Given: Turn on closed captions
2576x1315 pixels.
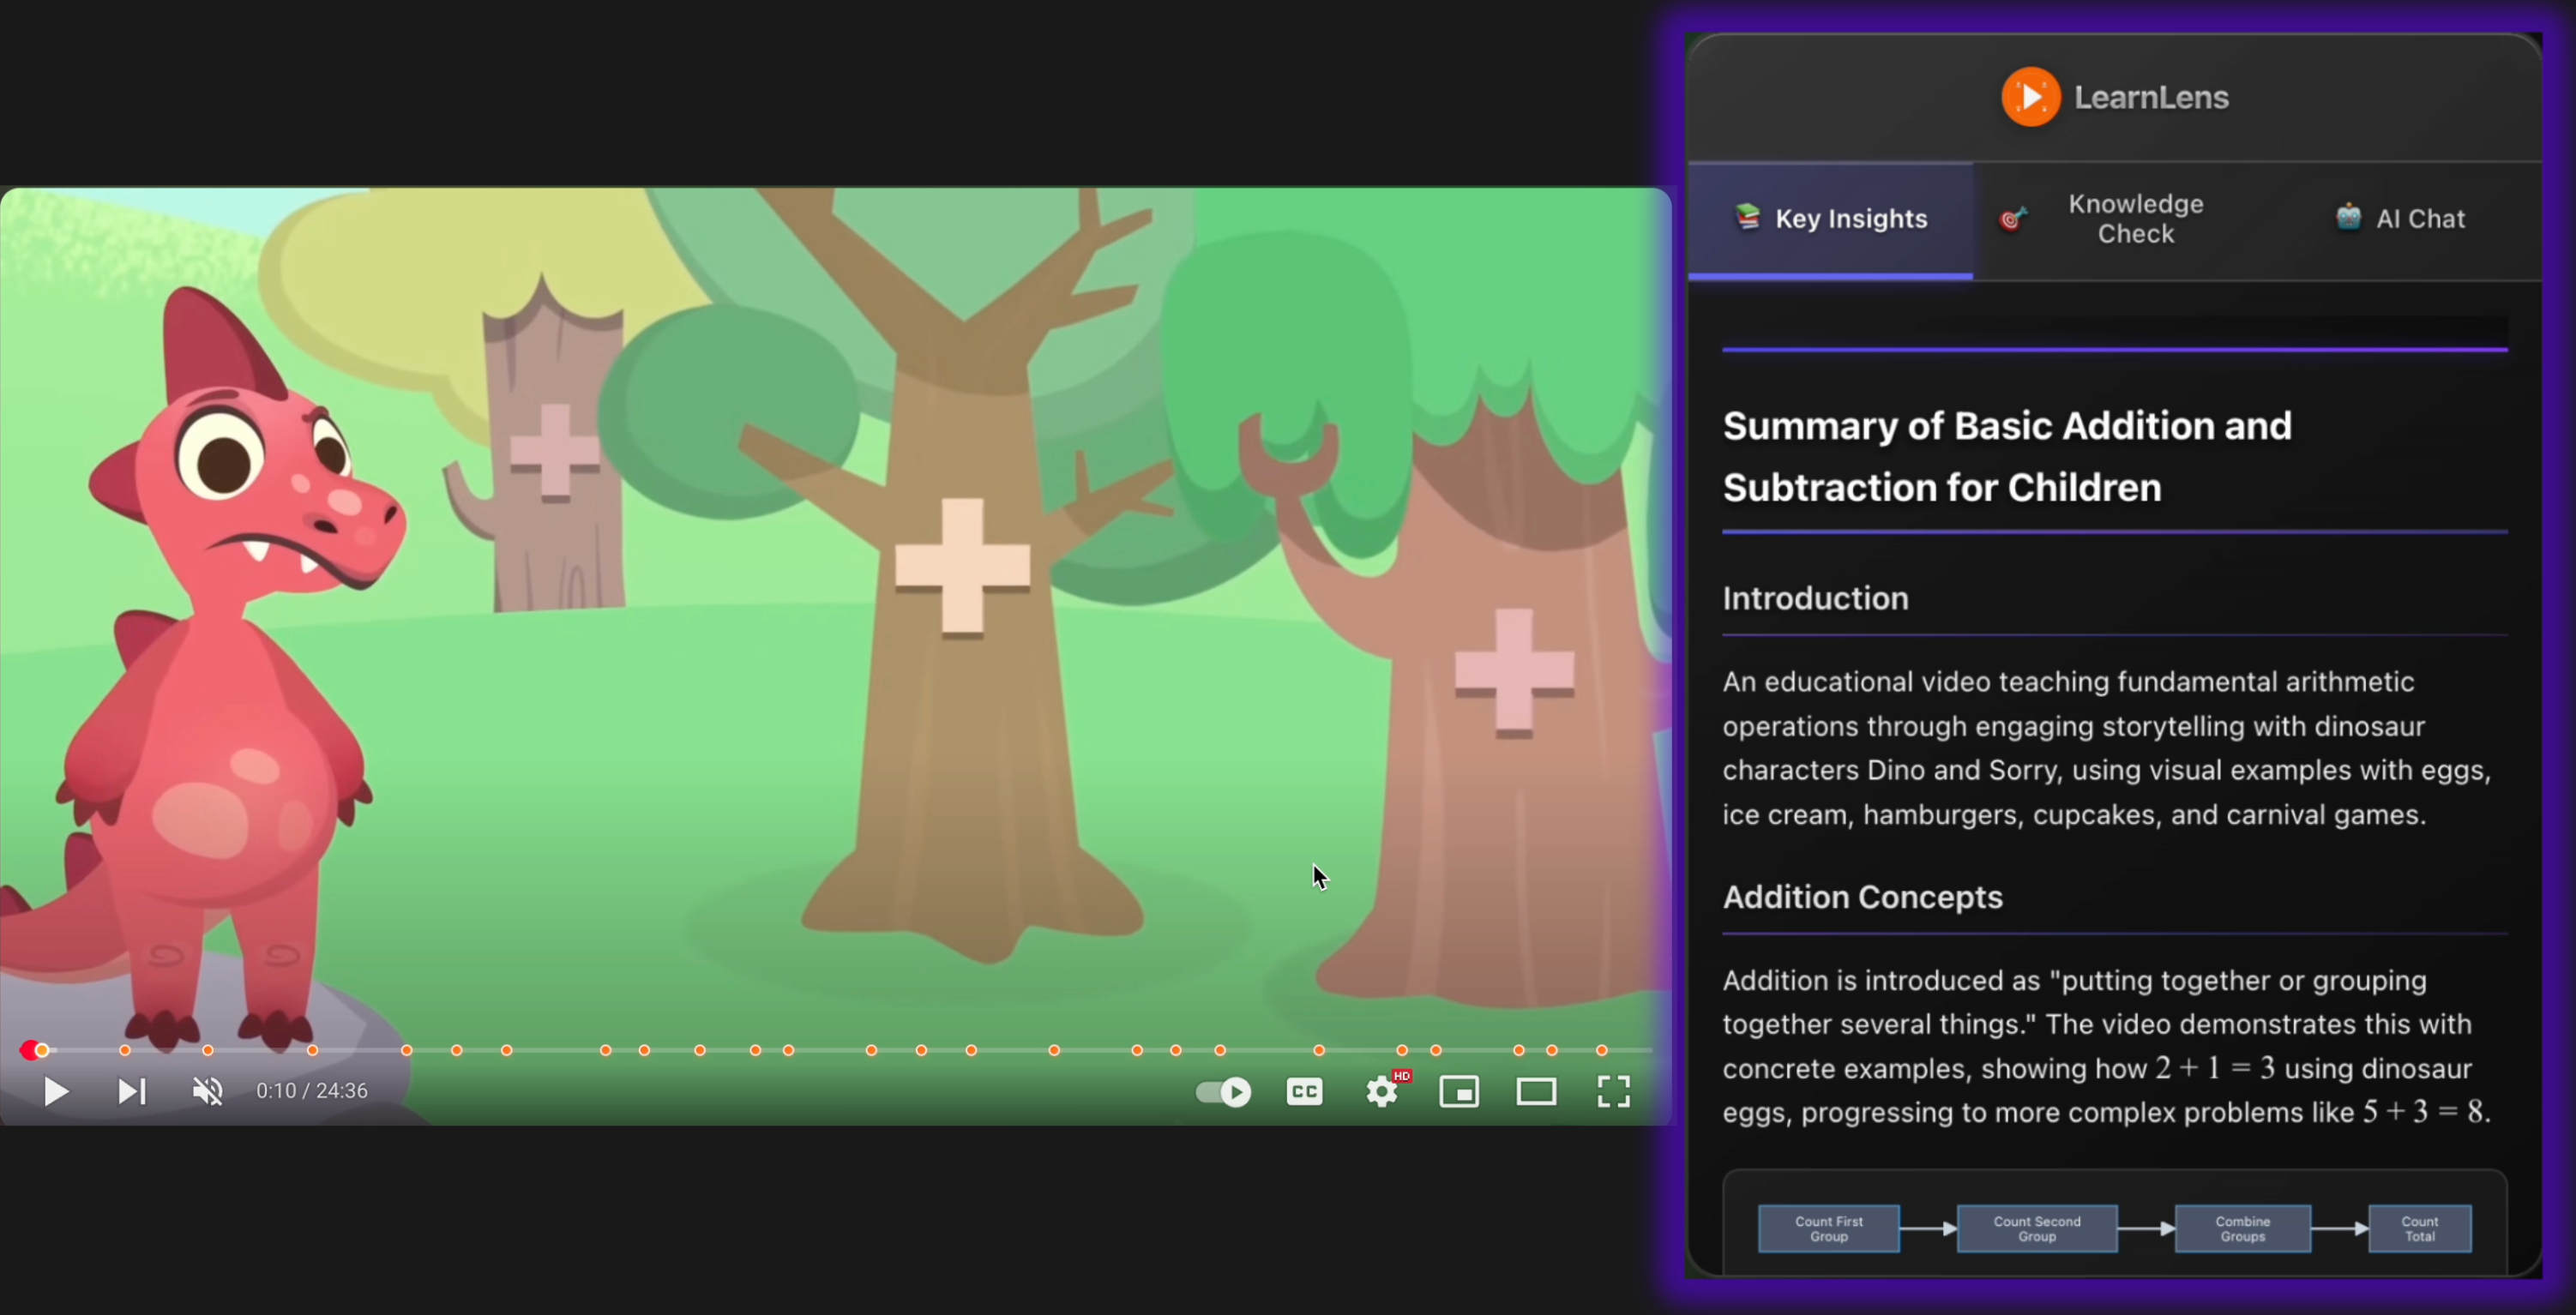Looking at the screenshot, I should tap(1304, 1091).
